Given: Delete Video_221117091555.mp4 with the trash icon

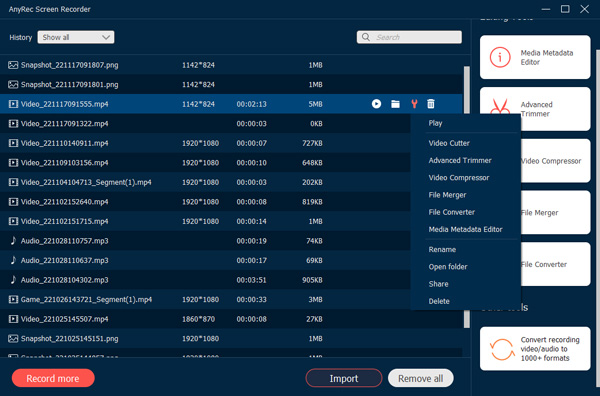Looking at the screenshot, I should click(x=431, y=104).
